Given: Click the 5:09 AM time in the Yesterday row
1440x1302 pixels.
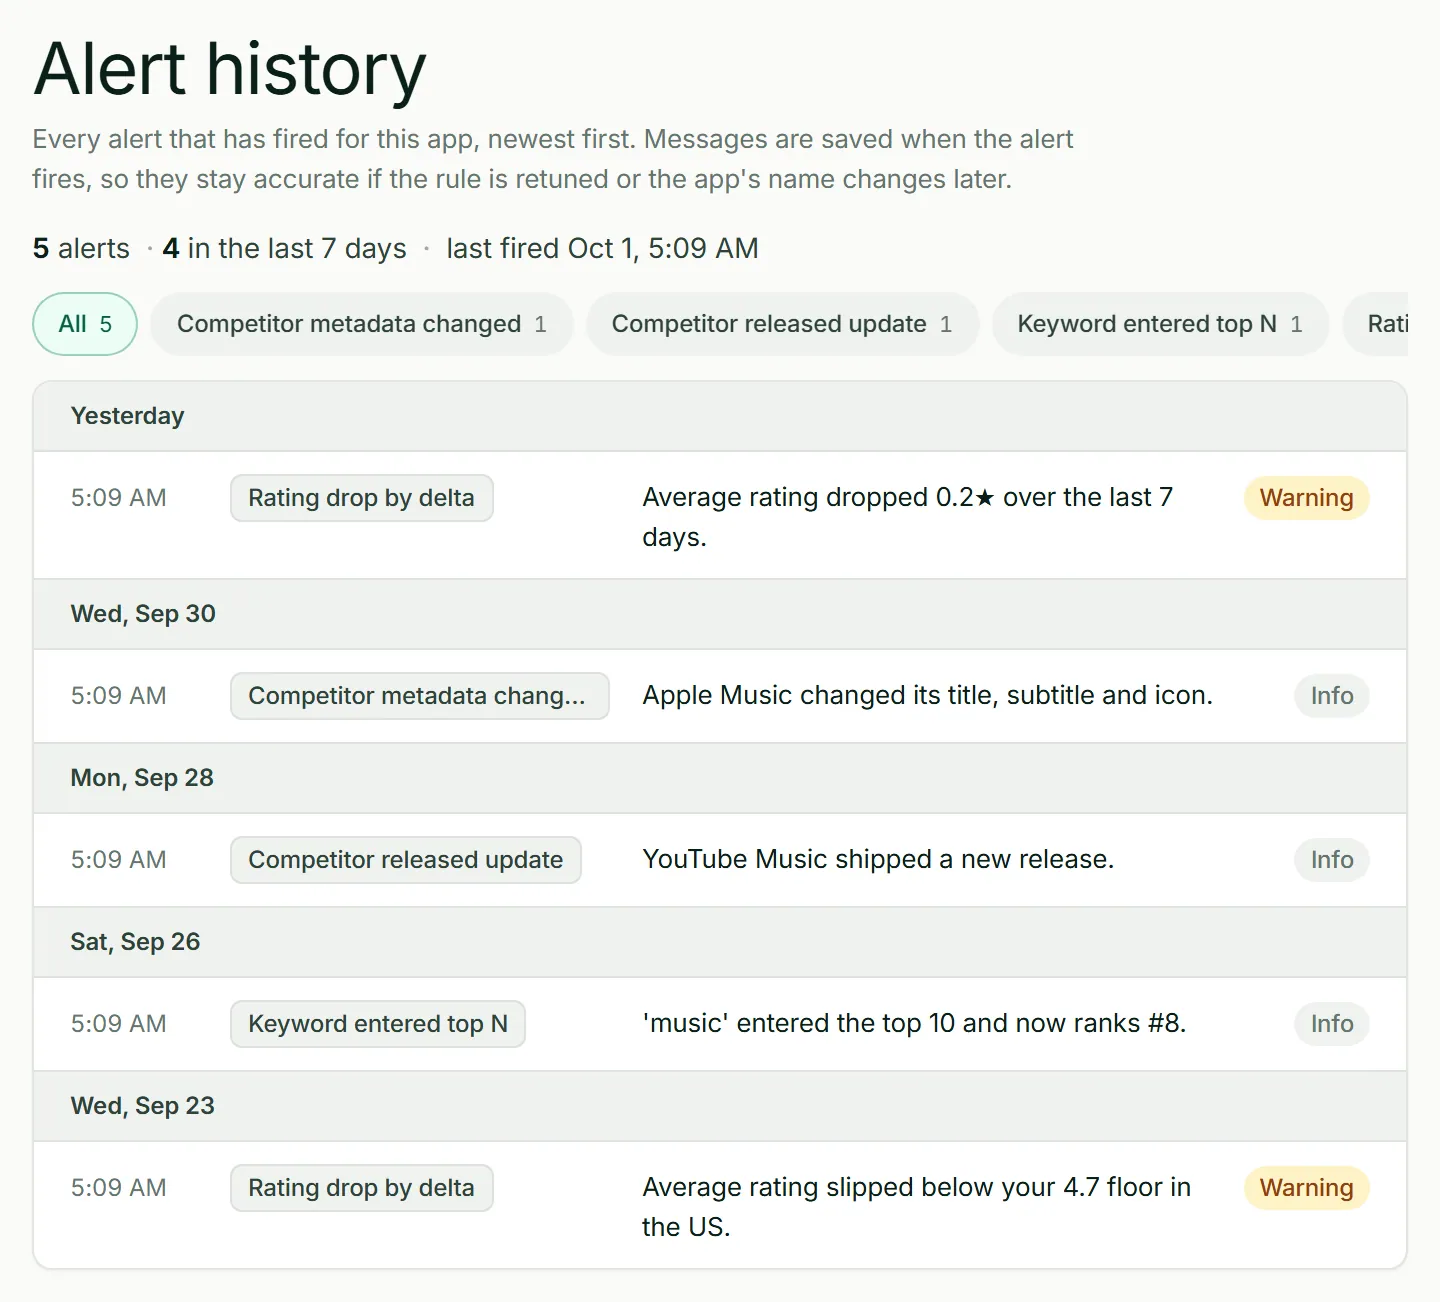Looking at the screenshot, I should coord(118,498).
